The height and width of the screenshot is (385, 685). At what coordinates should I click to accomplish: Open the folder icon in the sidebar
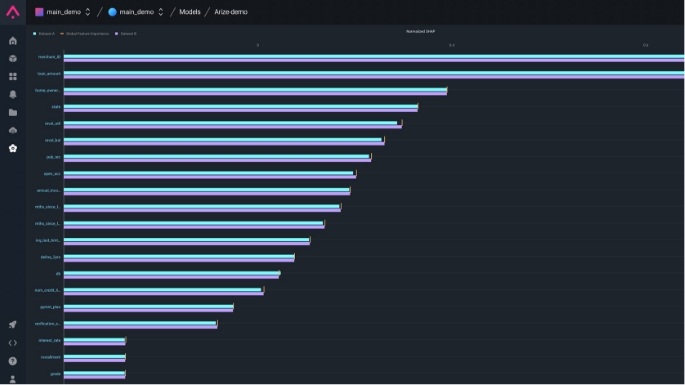[13, 112]
